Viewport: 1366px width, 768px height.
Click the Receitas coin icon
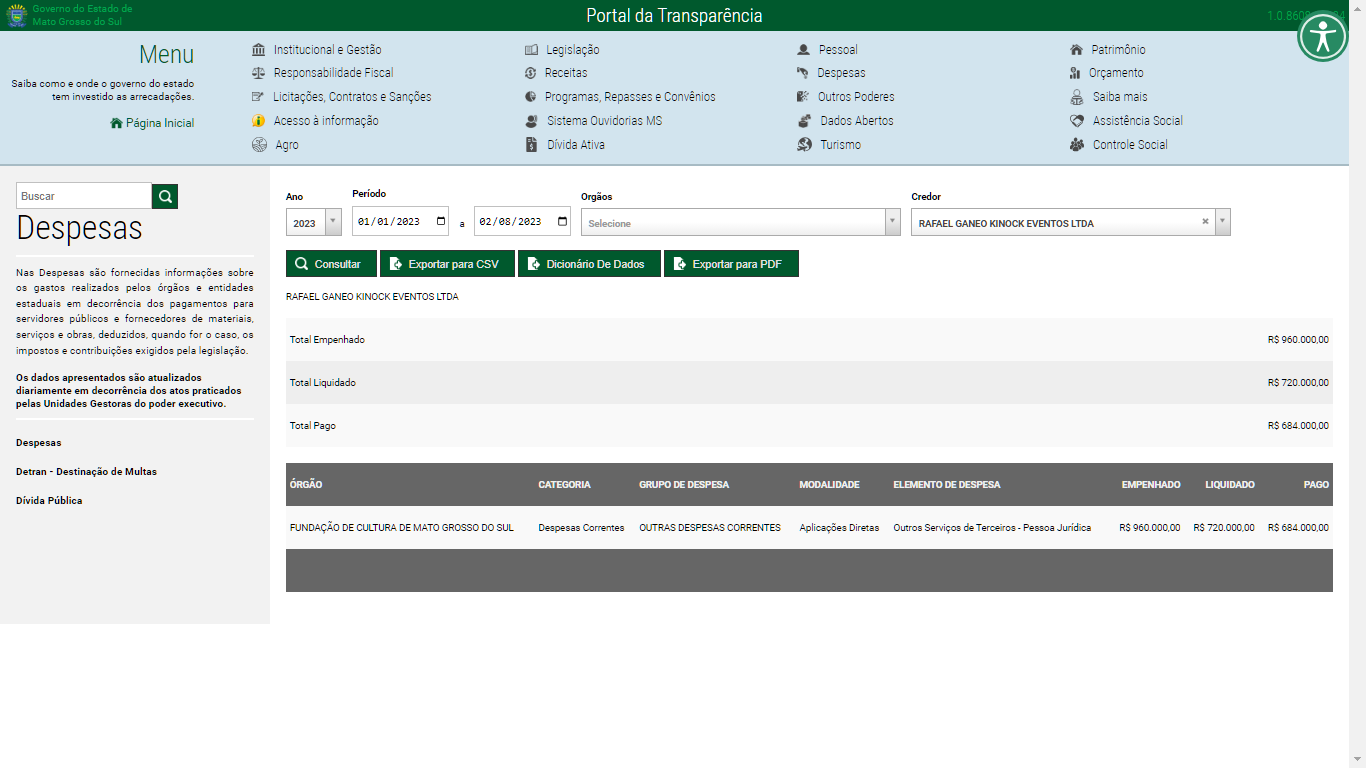pyautogui.click(x=531, y=73)
